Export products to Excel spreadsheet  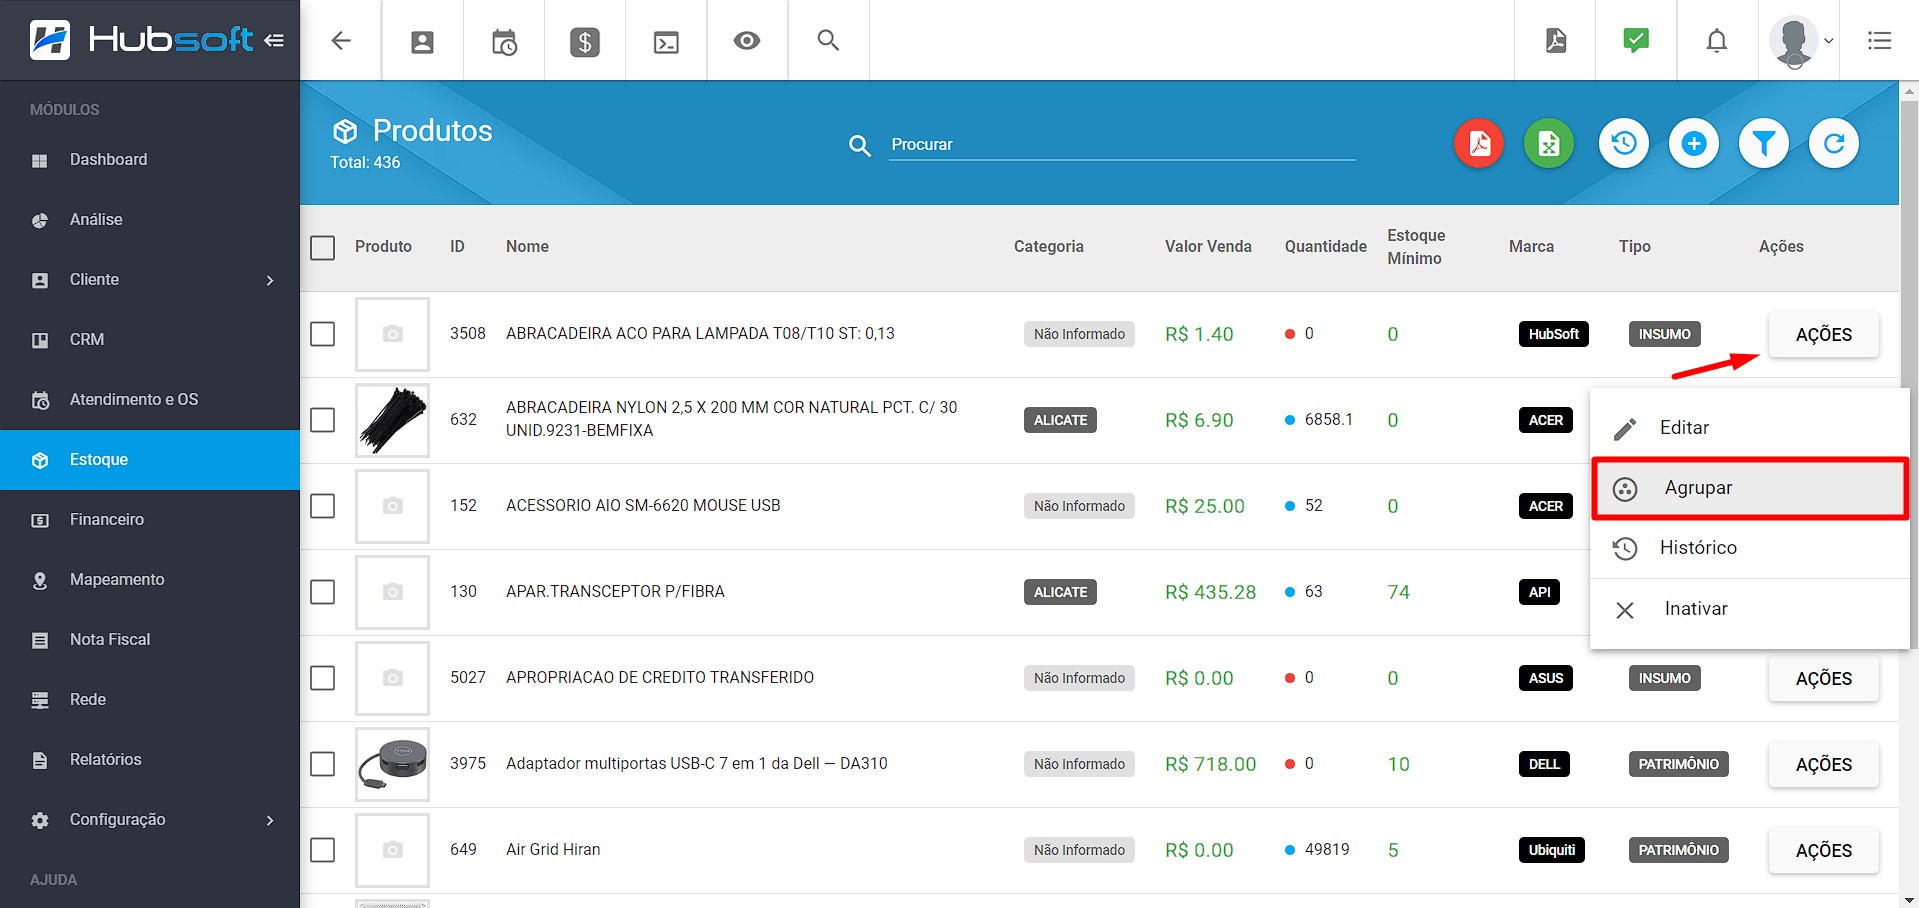tap(1549, 144)
